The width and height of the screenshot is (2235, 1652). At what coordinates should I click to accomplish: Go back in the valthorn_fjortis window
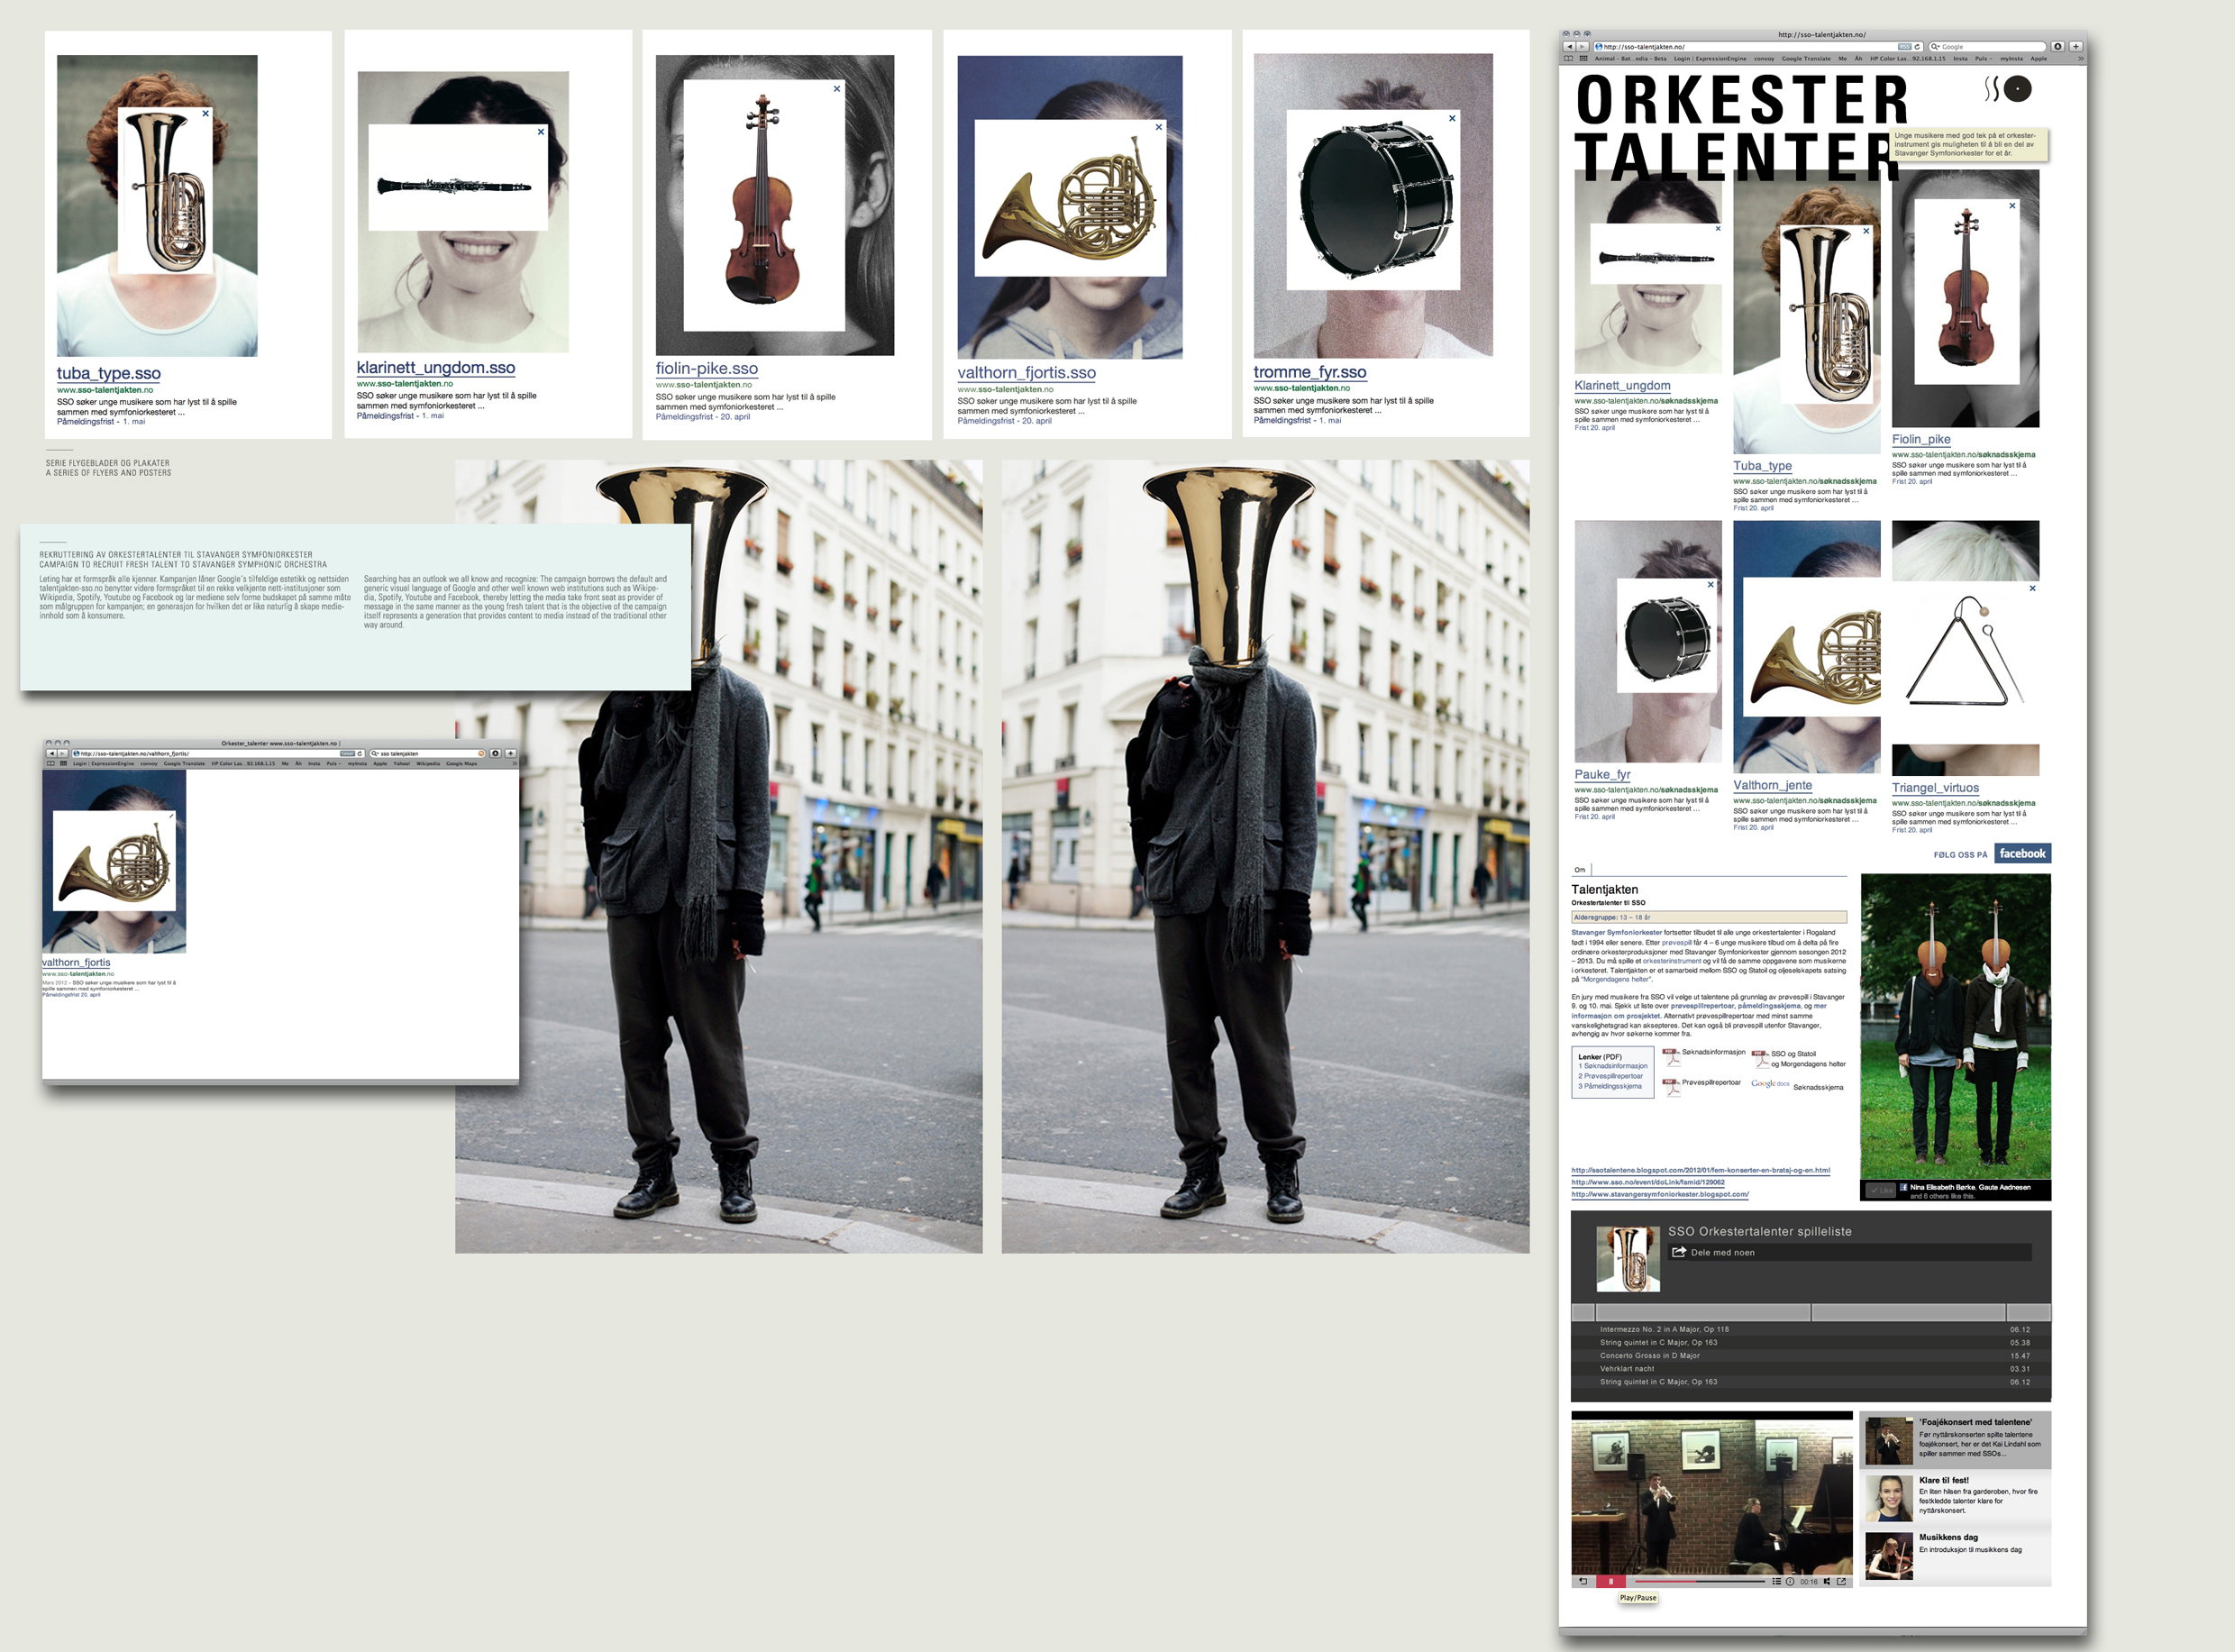click(x=52, y=754)
